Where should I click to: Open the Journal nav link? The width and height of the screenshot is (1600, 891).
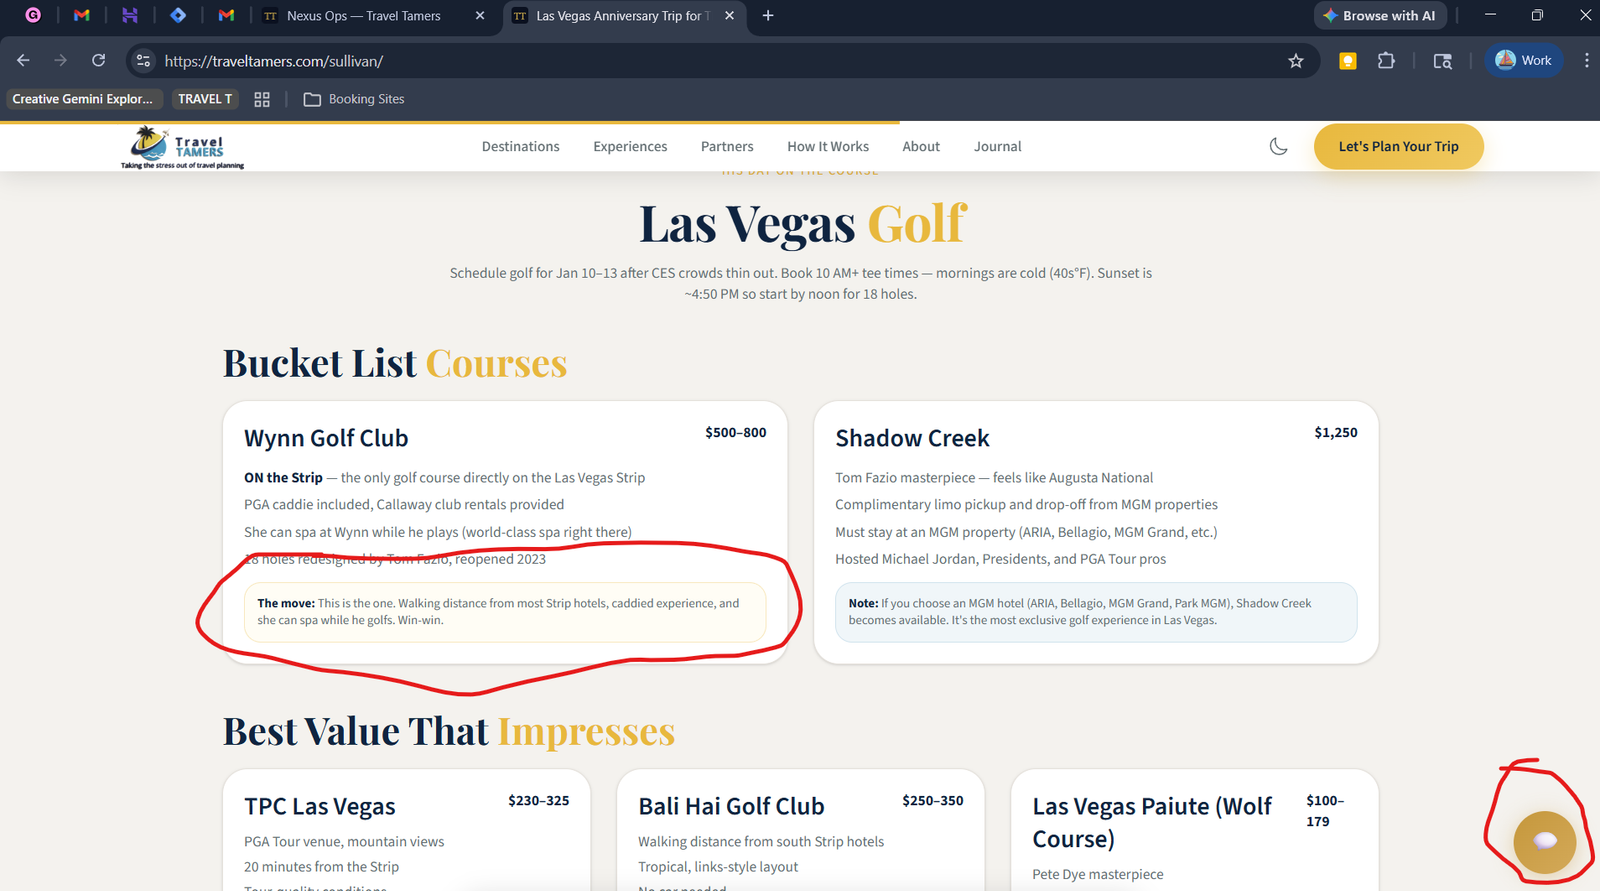(998, 146)
